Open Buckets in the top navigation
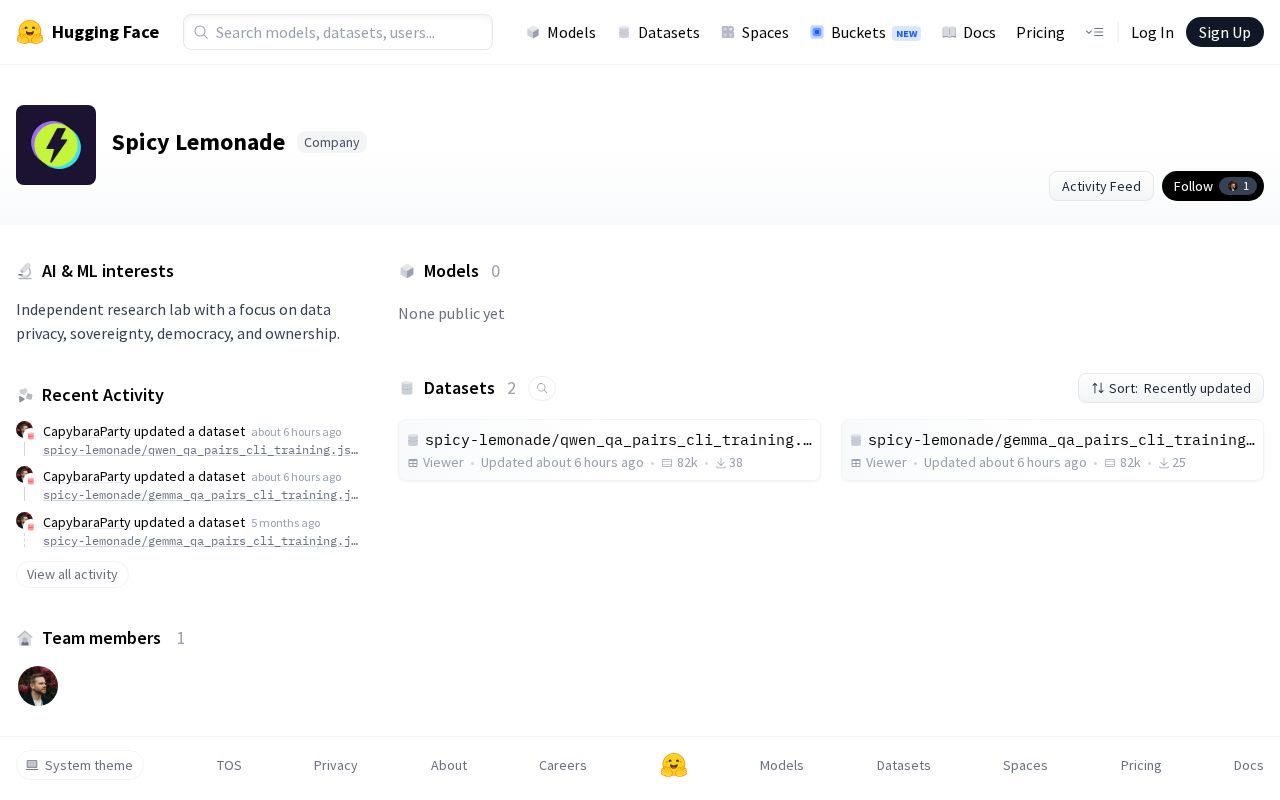Image resolution: width=1280 pixels, height=800 pixels. pyautogui.click(x=865, y=32)
